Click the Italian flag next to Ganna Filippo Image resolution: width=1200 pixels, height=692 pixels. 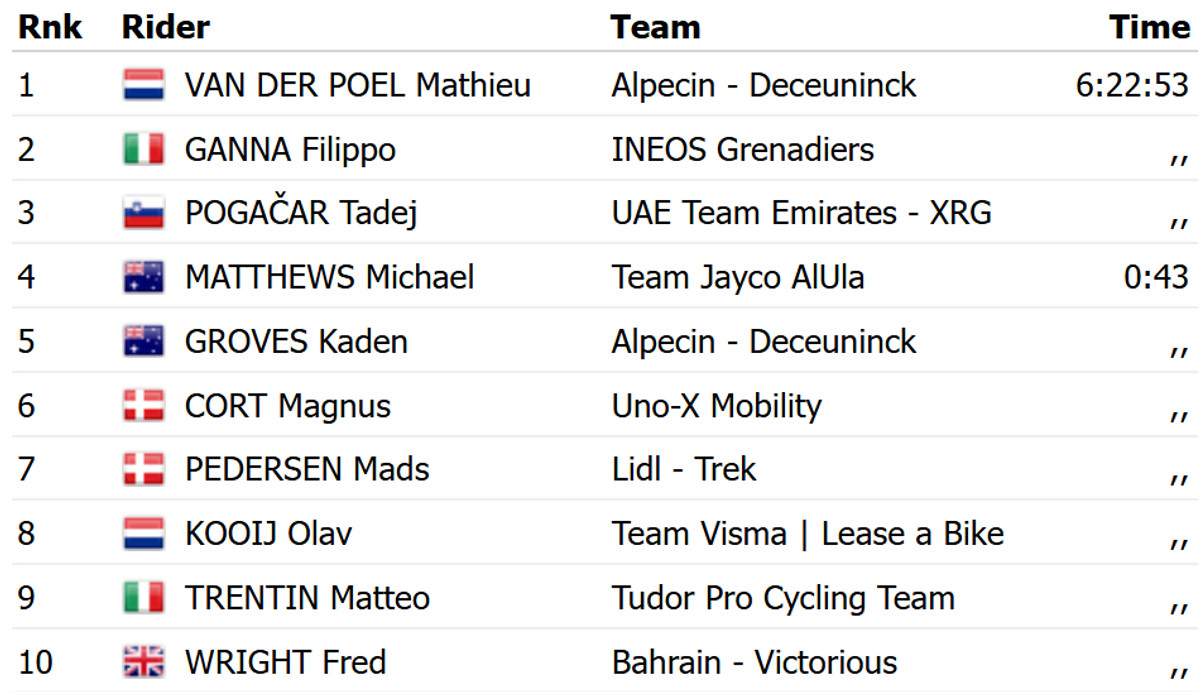[144, 150]
